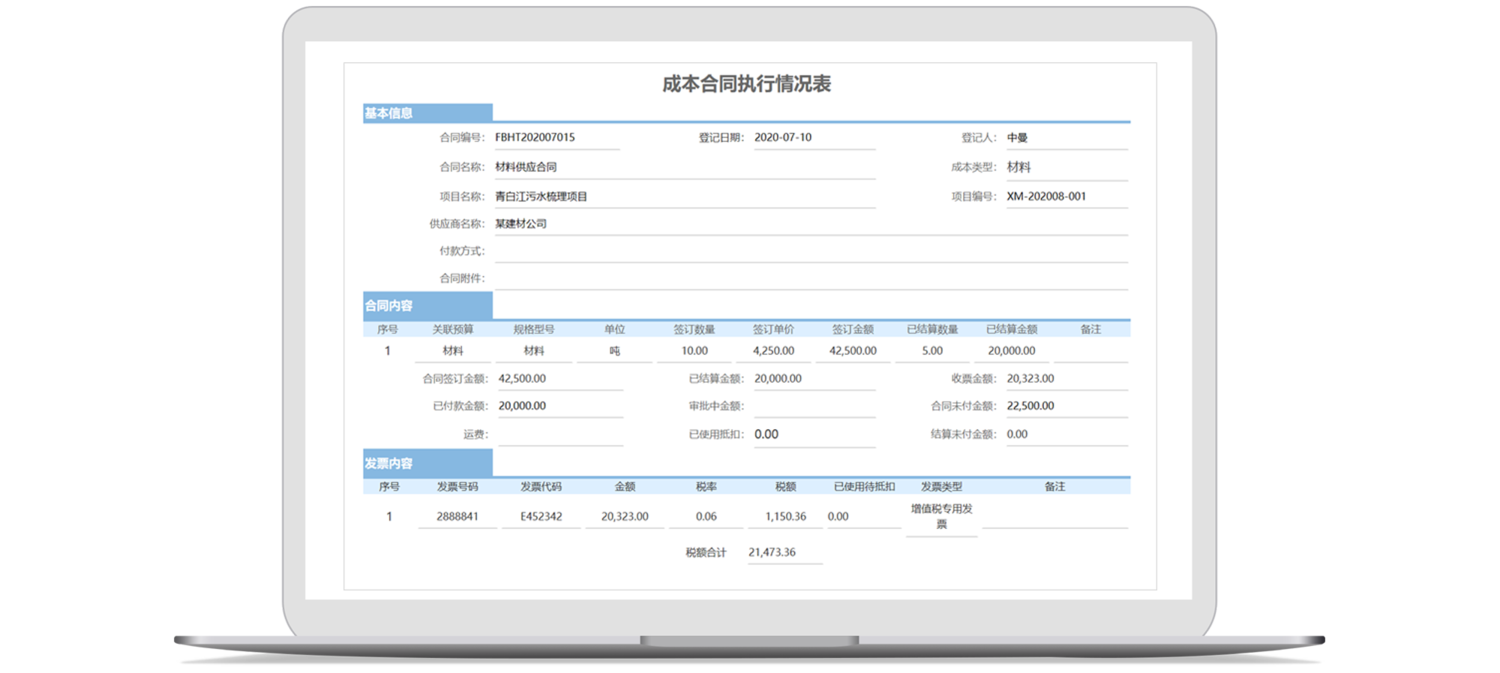
Task: Click the 供应商名称 field 某建材公司
Action: pos(810,224)
